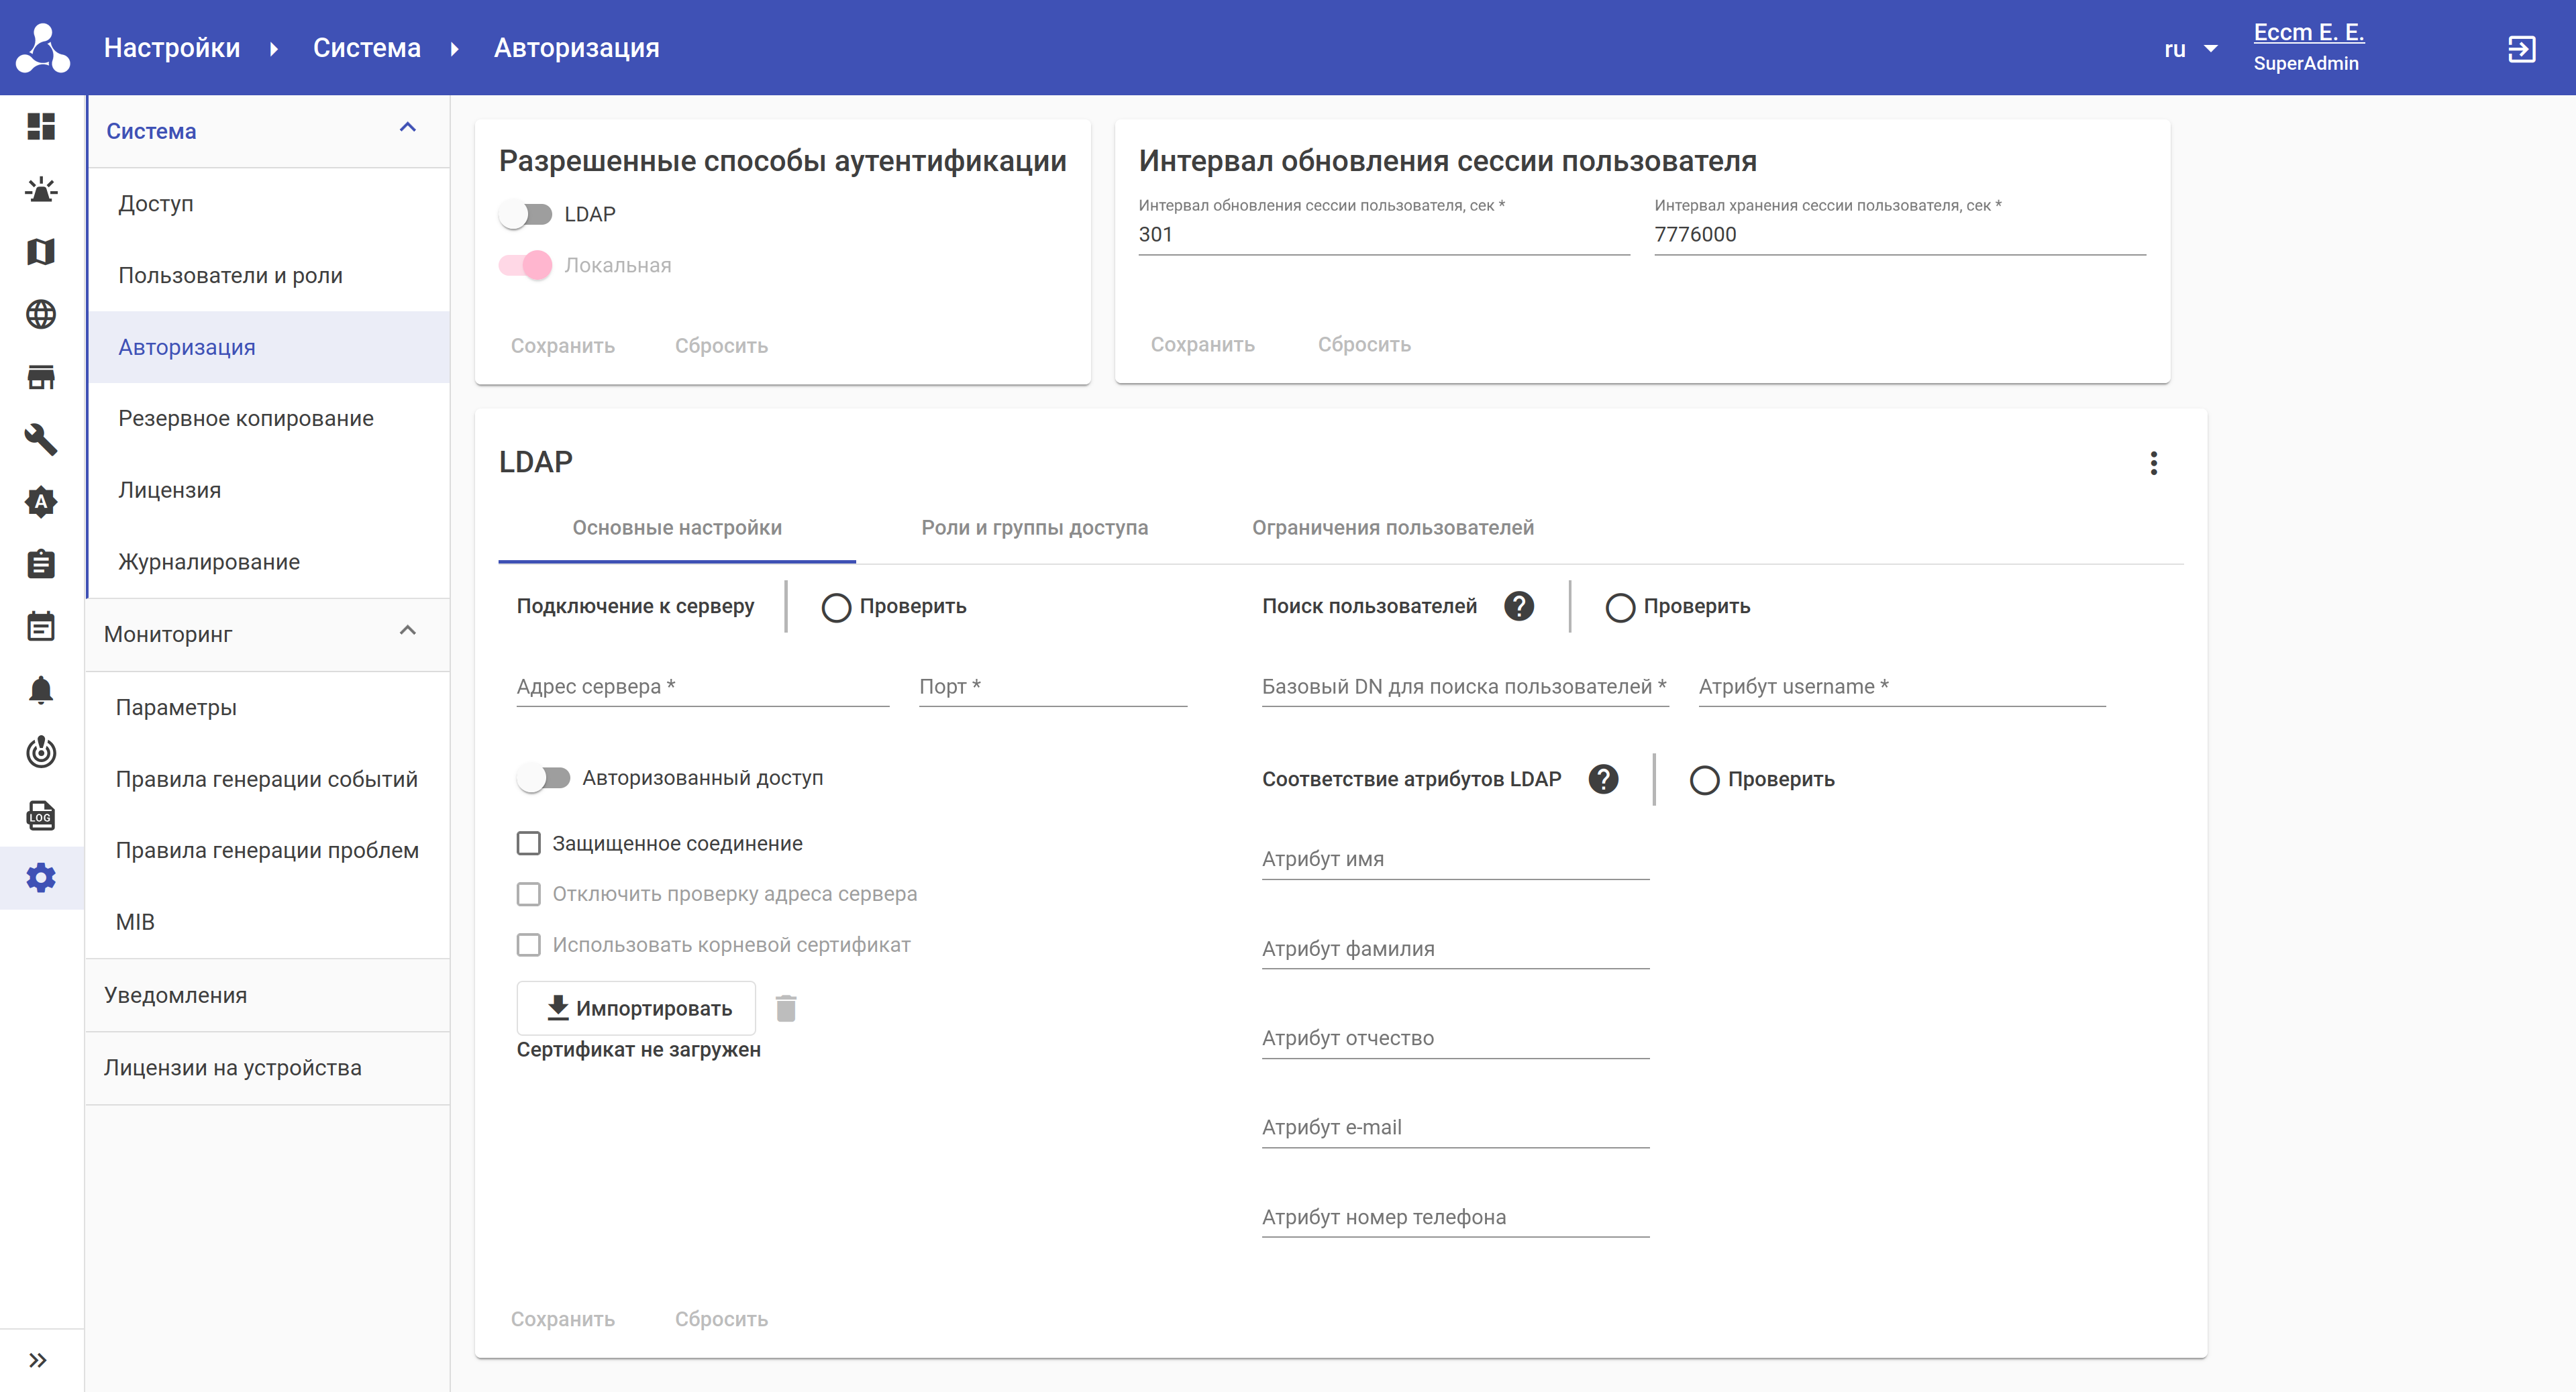Collapse the Мониторинг sidebar section
Screen dimensions: 2576x1392
tap(407, 631)
